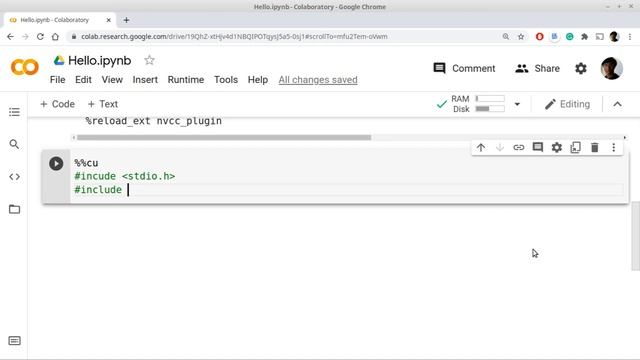Open the command palette icon at the bottom
The width and height of the screenshot is (640, 360).
14,340
